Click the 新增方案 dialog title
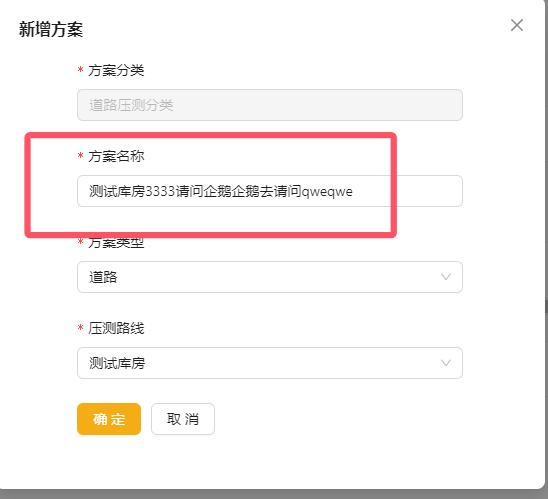548x499 pixels. pos(51,29)
